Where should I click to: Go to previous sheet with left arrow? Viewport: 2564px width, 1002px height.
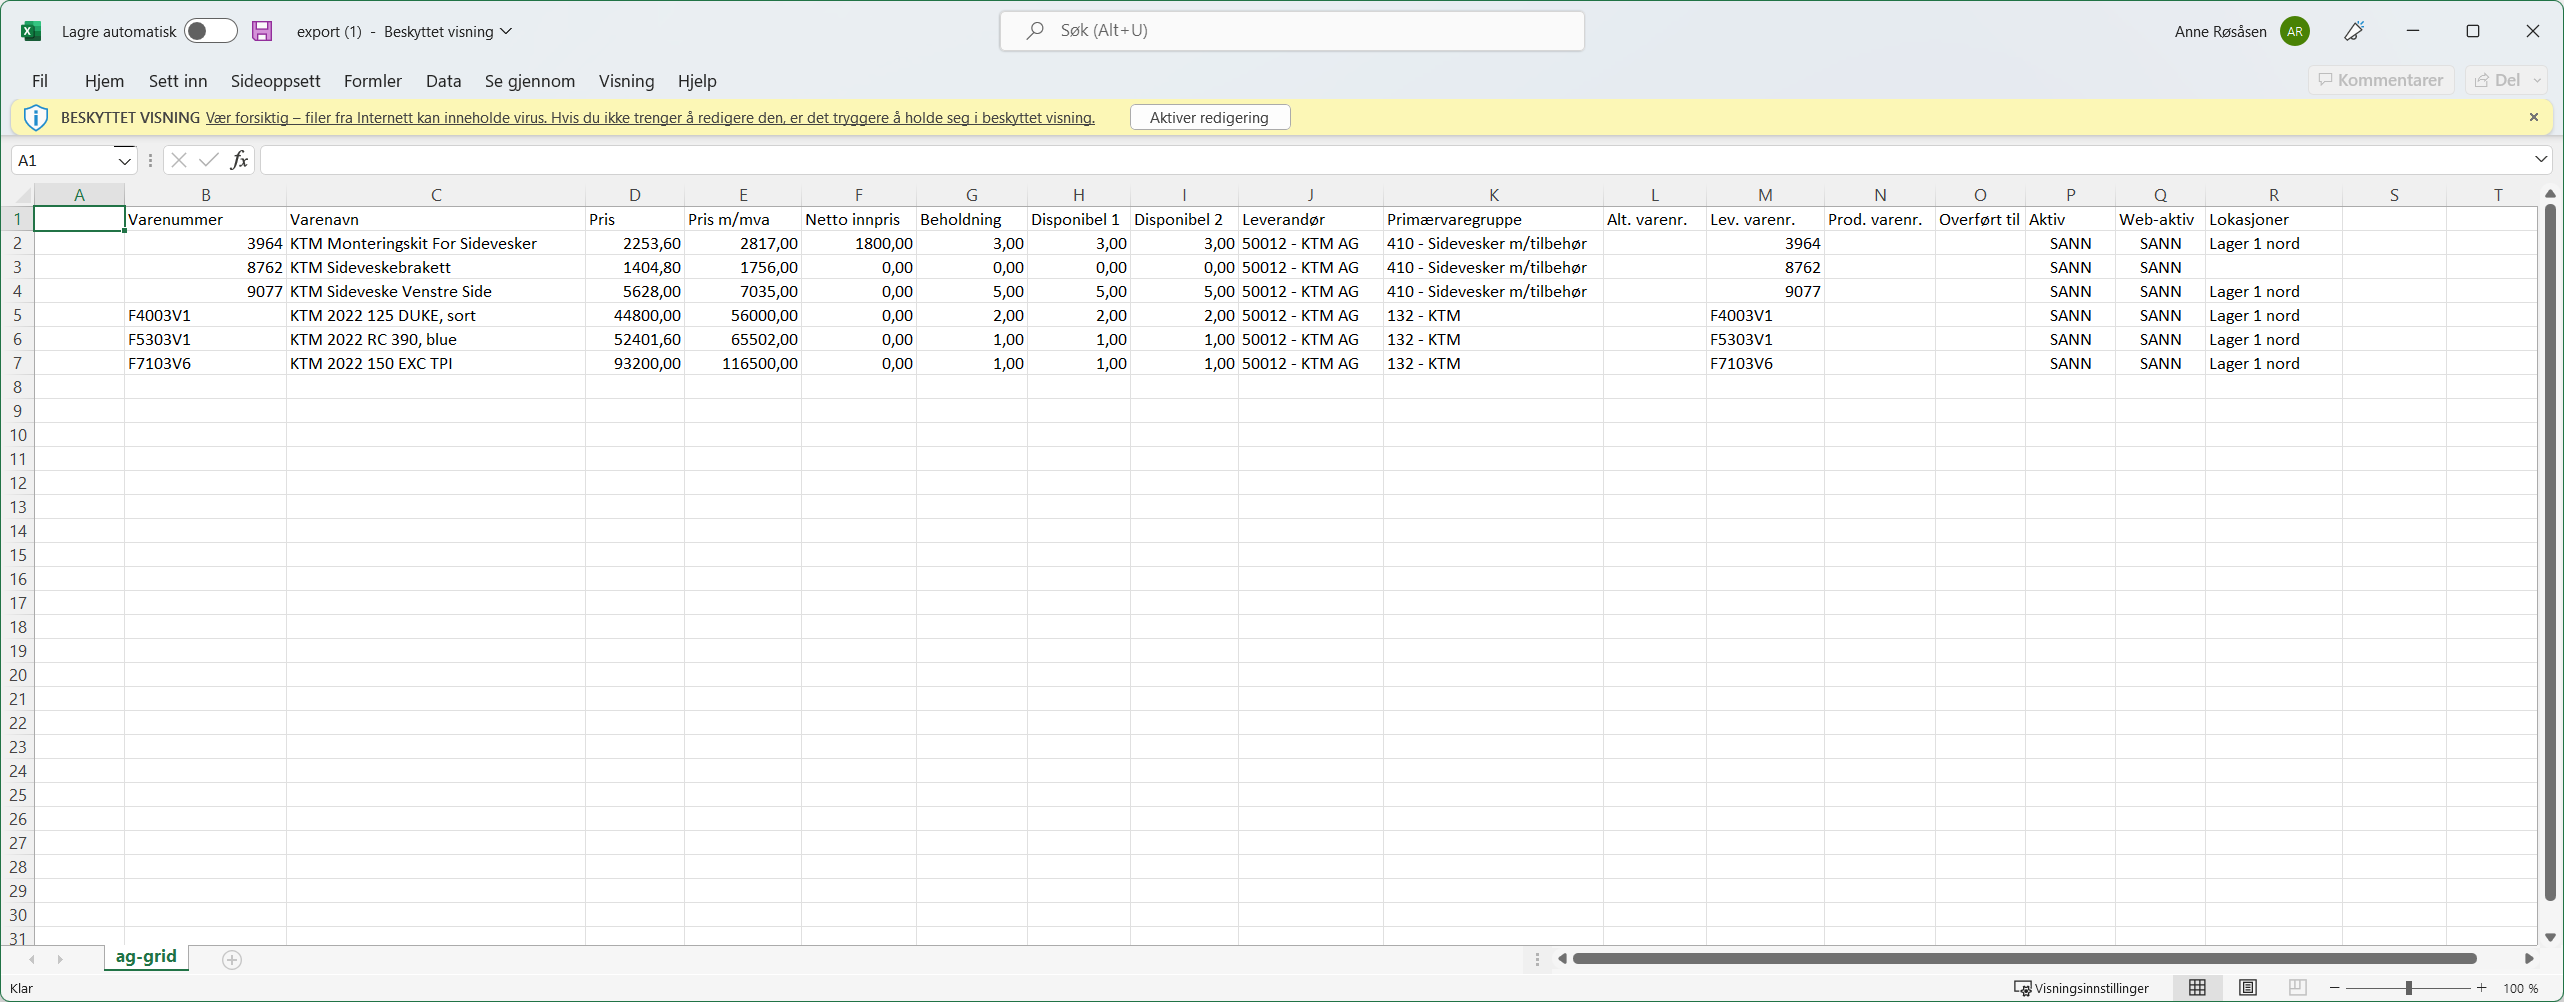coord(32,960)
